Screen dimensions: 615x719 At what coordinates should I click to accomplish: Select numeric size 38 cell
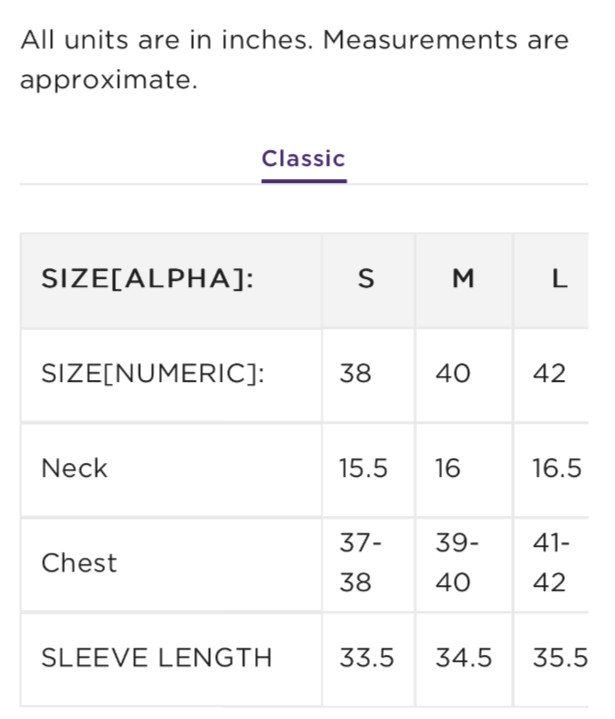pos(355,374)
